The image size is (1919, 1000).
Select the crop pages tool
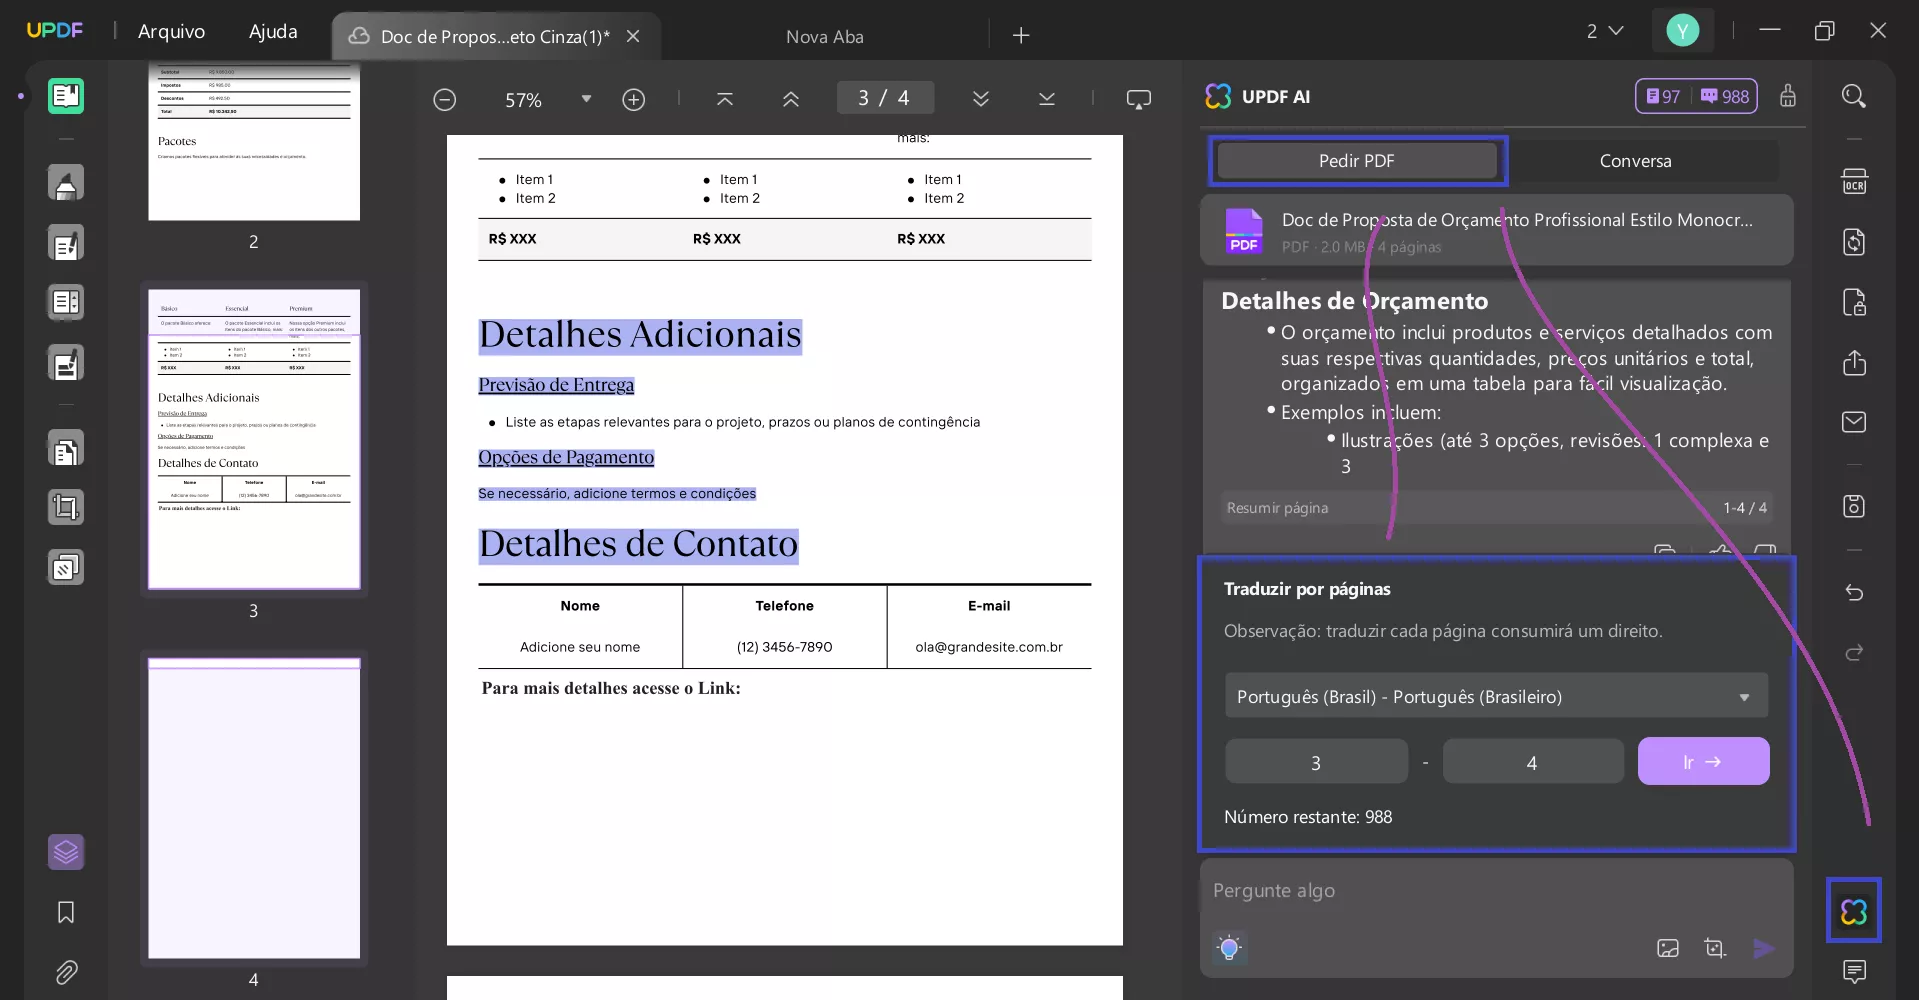66,507
